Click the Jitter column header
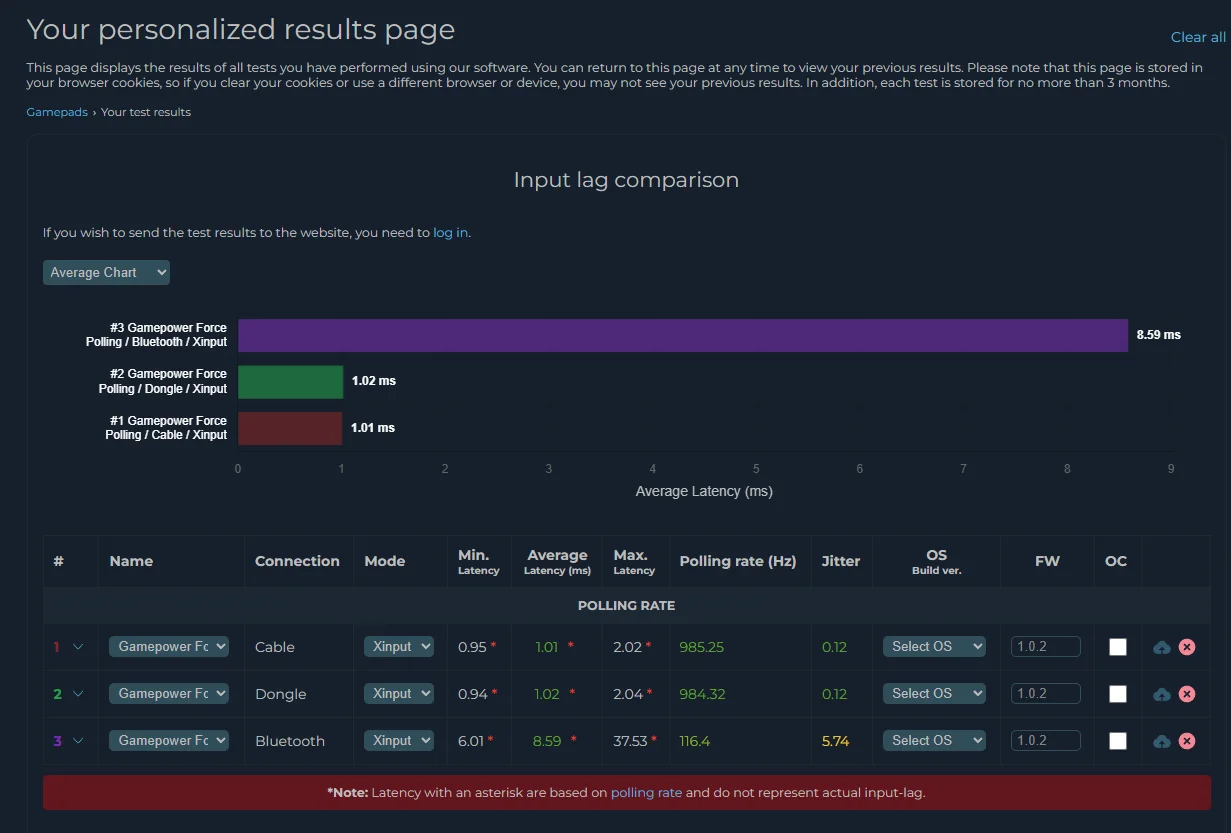 coord(841,561)
